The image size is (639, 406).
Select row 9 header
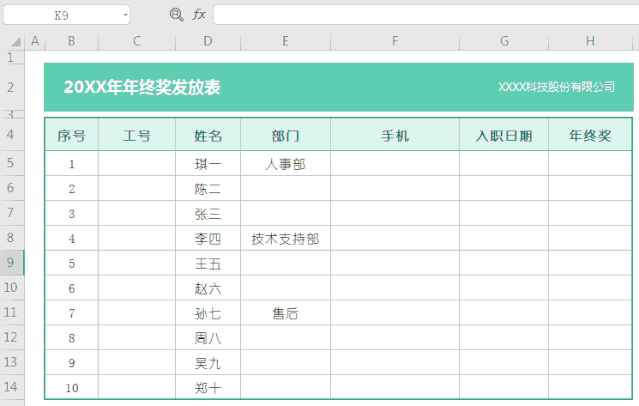point(11,263)
